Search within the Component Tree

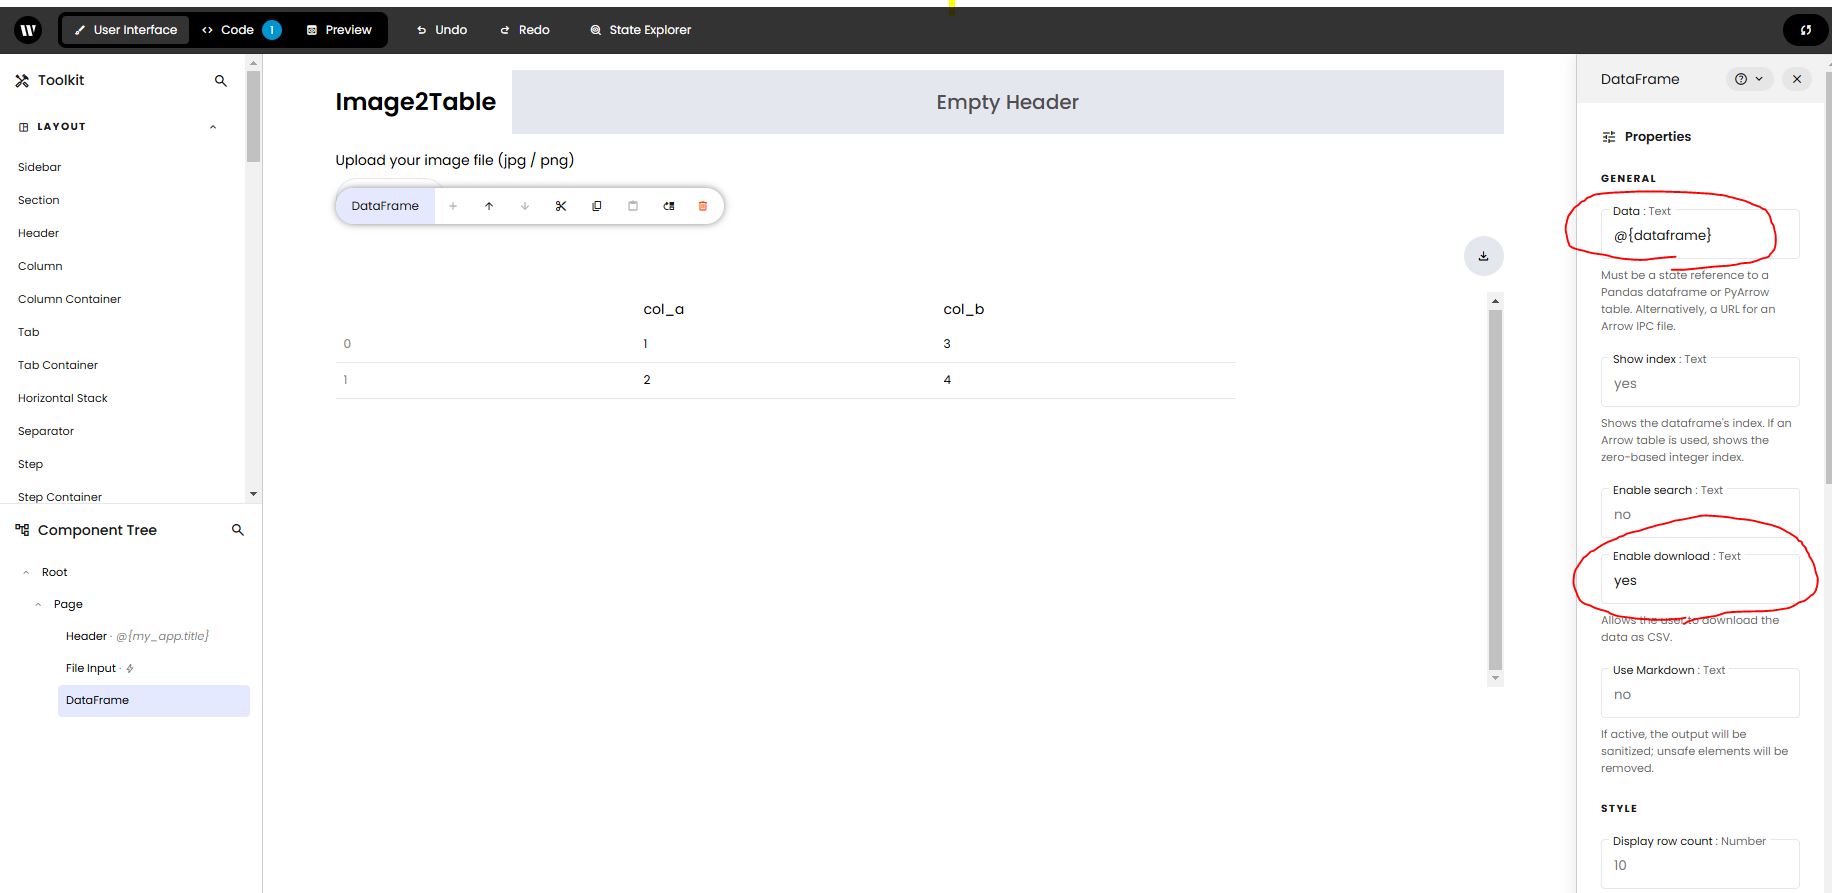pos(238,530)
